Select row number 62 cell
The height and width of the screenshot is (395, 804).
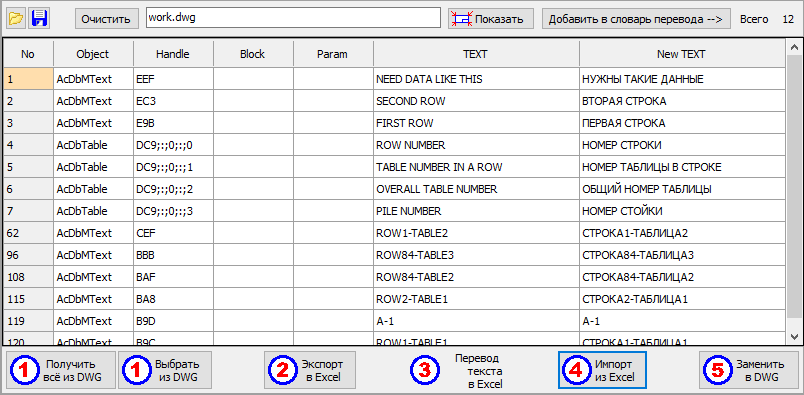coord(28,233)
